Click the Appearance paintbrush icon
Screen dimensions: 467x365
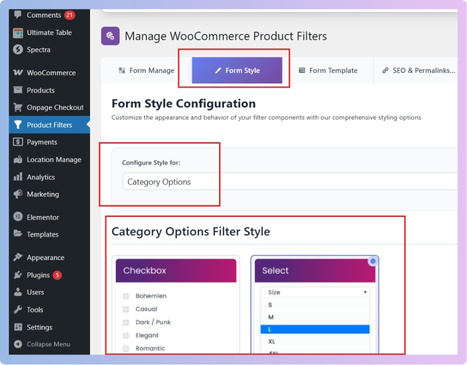tap(18, 257)
